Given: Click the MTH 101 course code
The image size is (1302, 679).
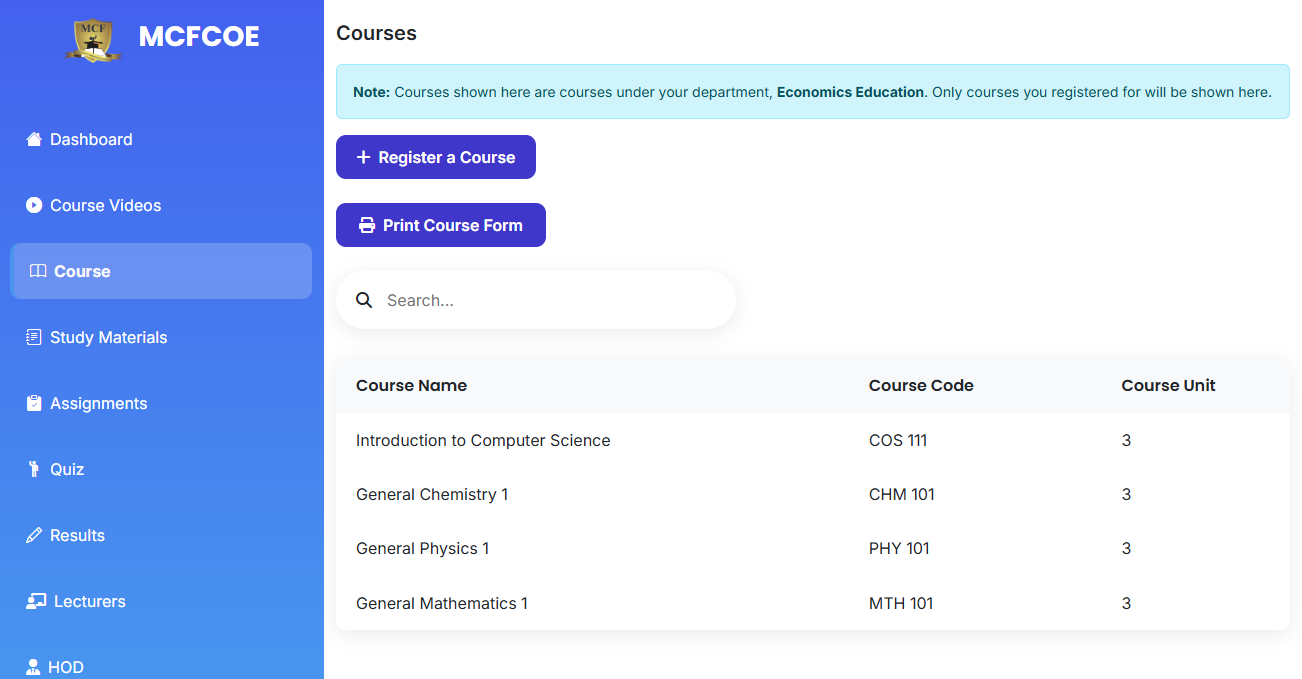Looking at the screenshot, I should [x=901, y=603].
